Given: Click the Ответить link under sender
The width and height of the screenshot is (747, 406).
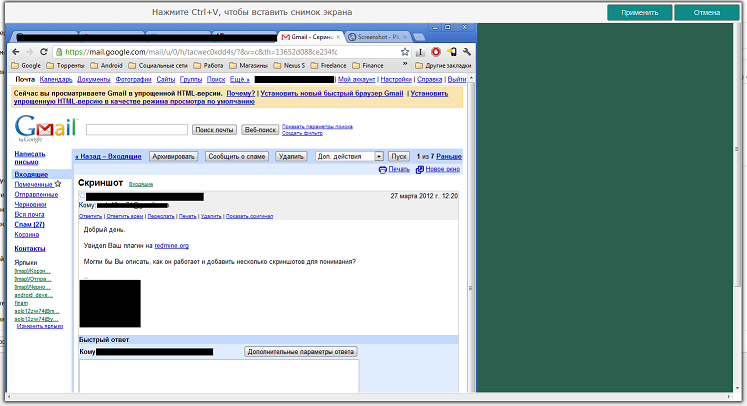Looking at the screenshot, I should click(x=90, y=216).
